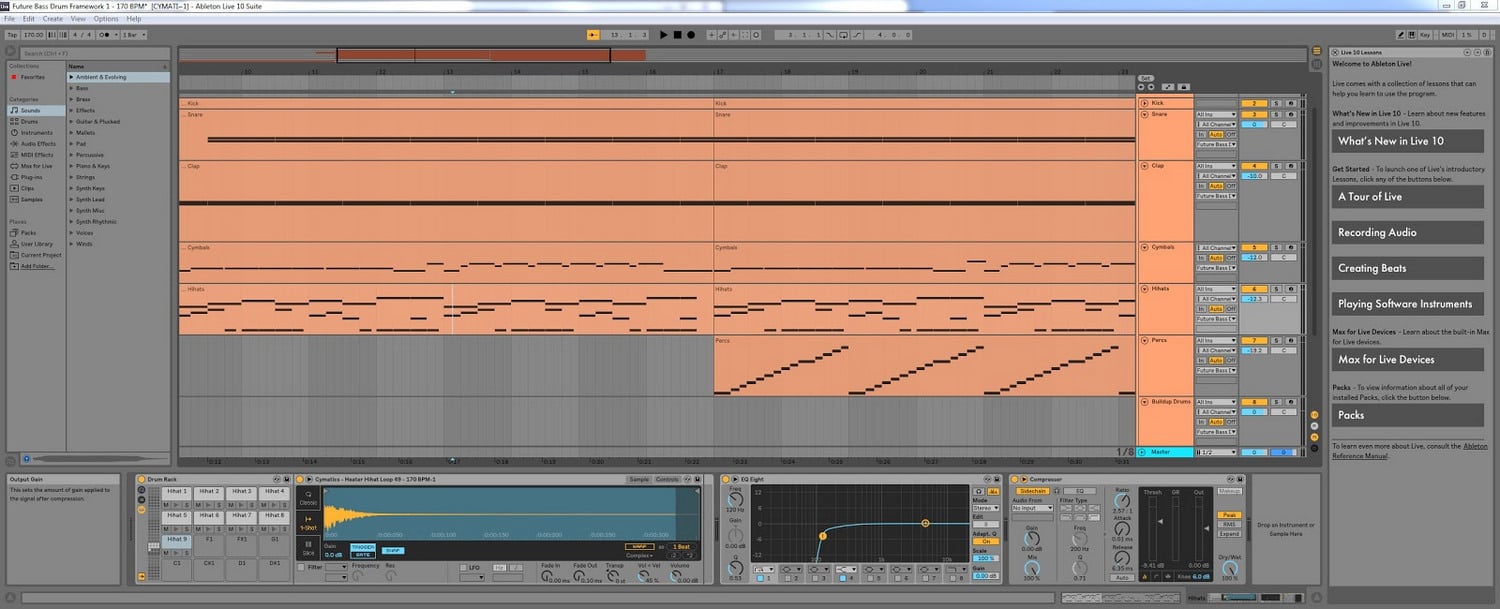The width and height of the screenshot is (1500, 609).
Task: Solo the Hihats track
Action: click(x=1276, y=289)
